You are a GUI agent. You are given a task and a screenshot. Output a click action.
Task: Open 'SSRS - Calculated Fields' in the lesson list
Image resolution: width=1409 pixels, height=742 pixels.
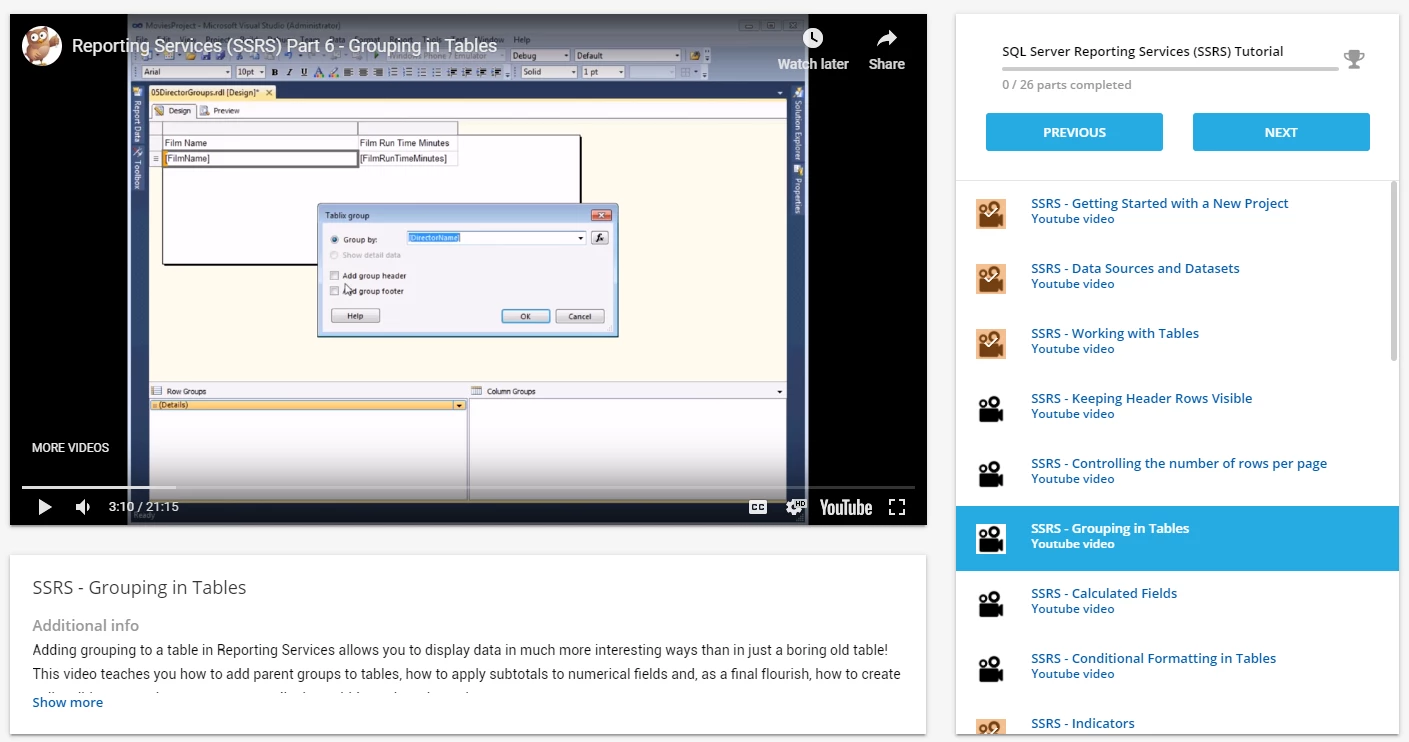(x=1104, y=593)
